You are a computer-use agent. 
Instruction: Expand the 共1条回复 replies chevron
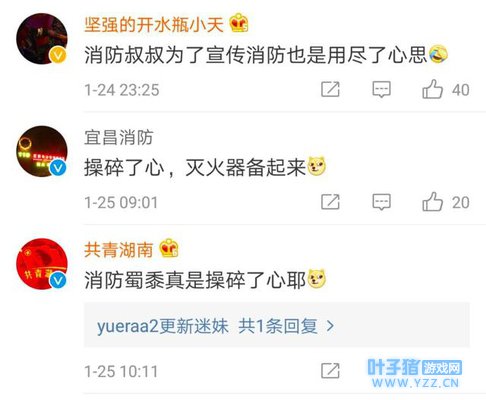click(x=330, y=326)
